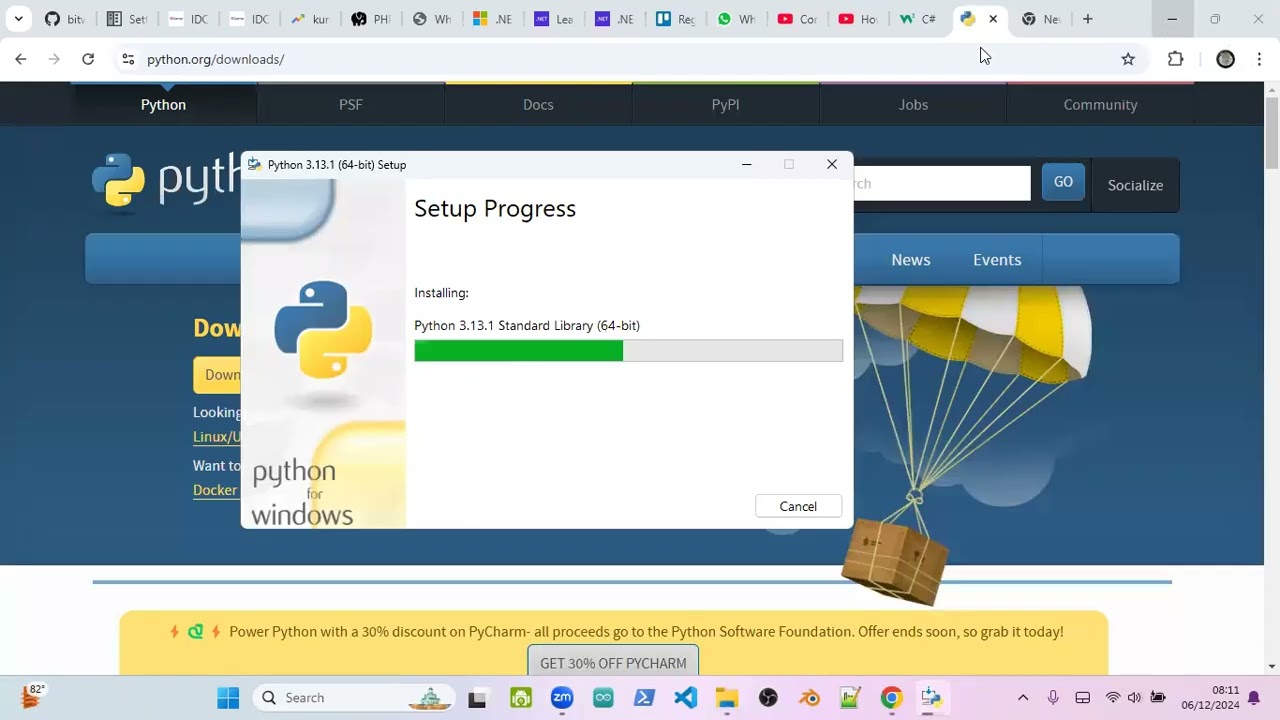Viewport: 1280px width, 720px height.
Task: Select the Python installer taskbar icon
Action: pos(932,698)
